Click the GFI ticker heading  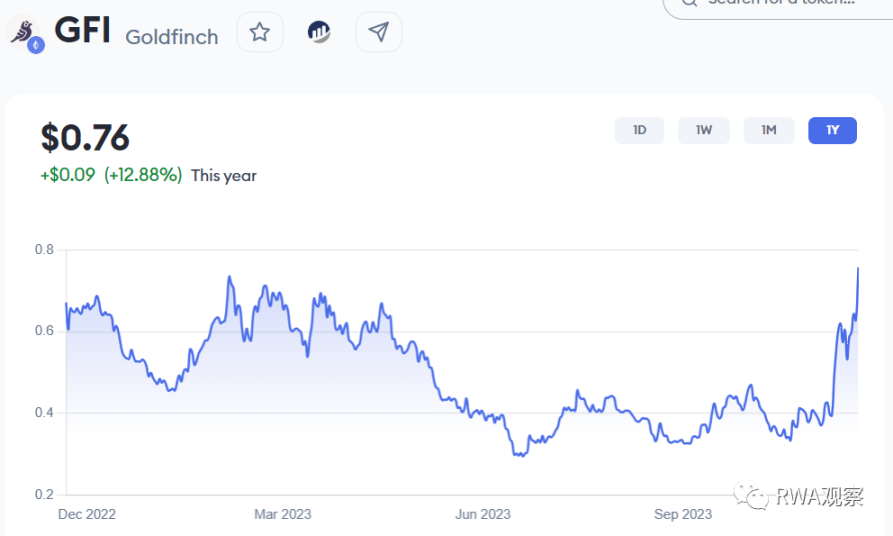[82, 31]
